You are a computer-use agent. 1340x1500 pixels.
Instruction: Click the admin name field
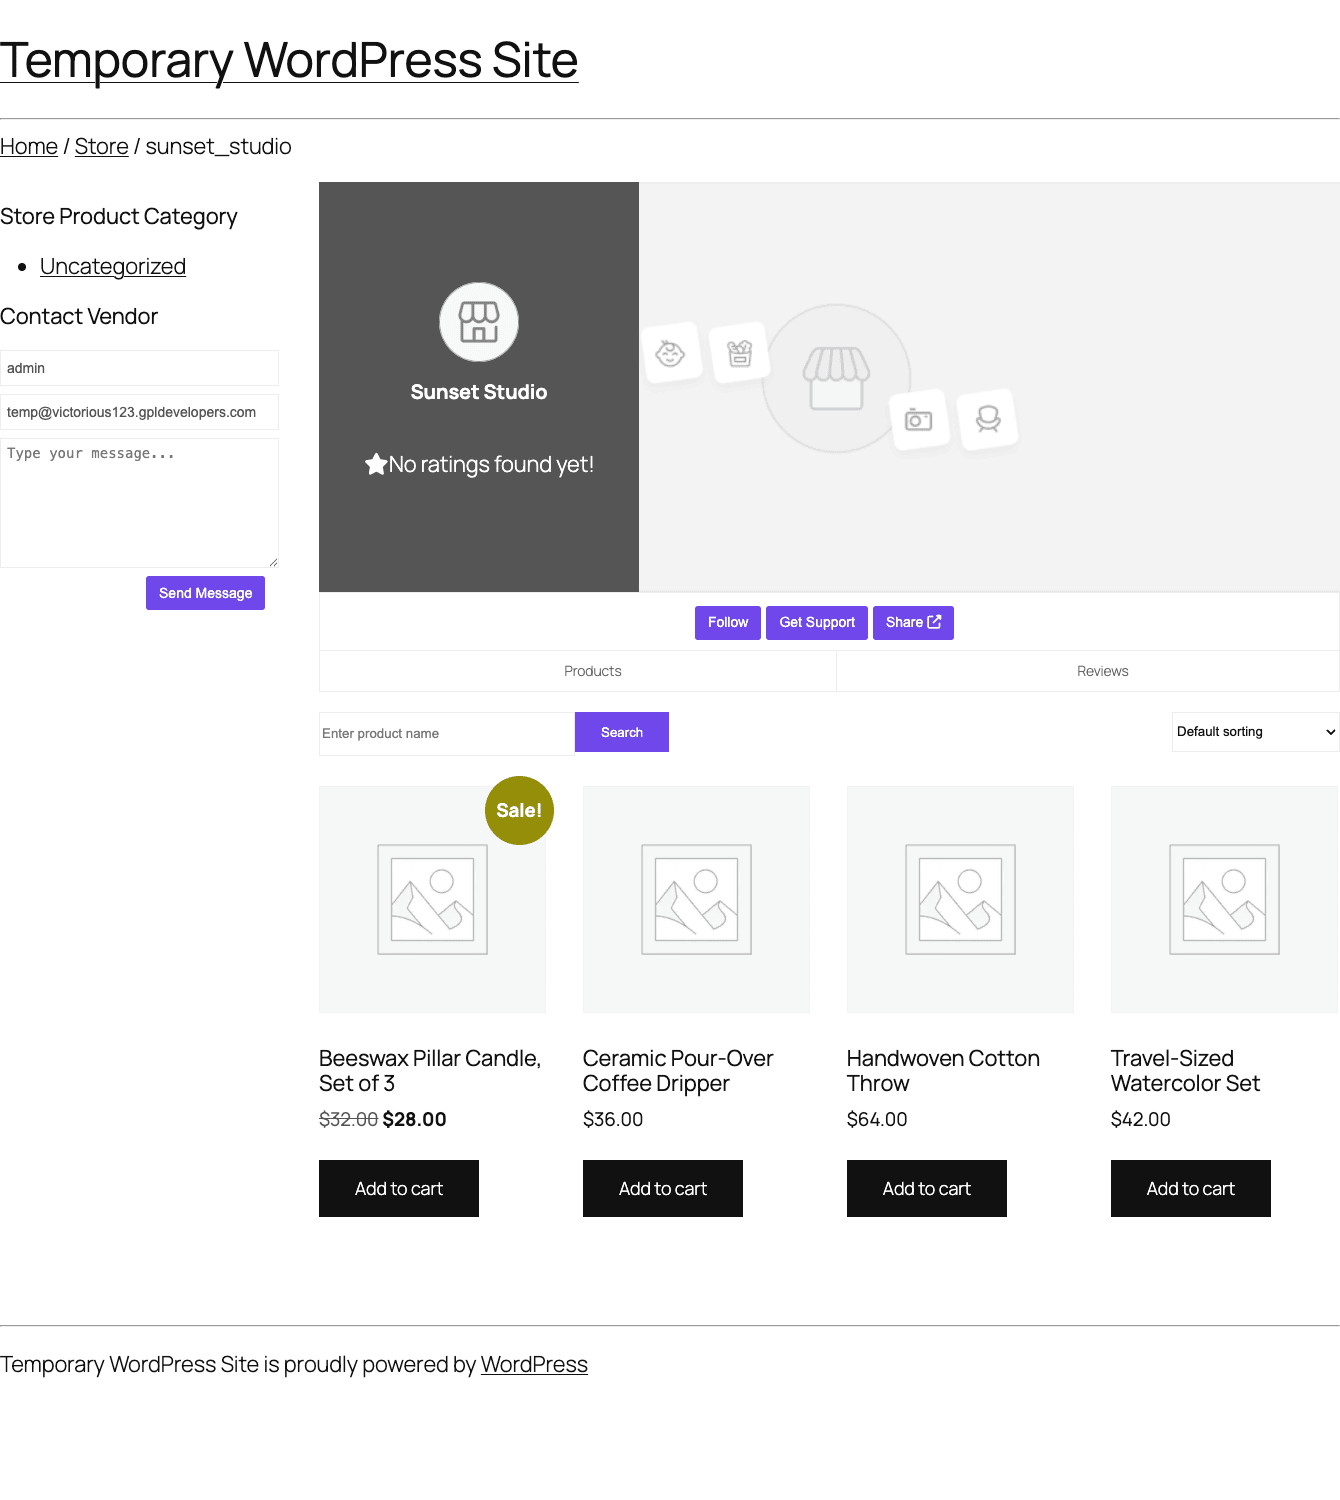[x=139, y=368]
